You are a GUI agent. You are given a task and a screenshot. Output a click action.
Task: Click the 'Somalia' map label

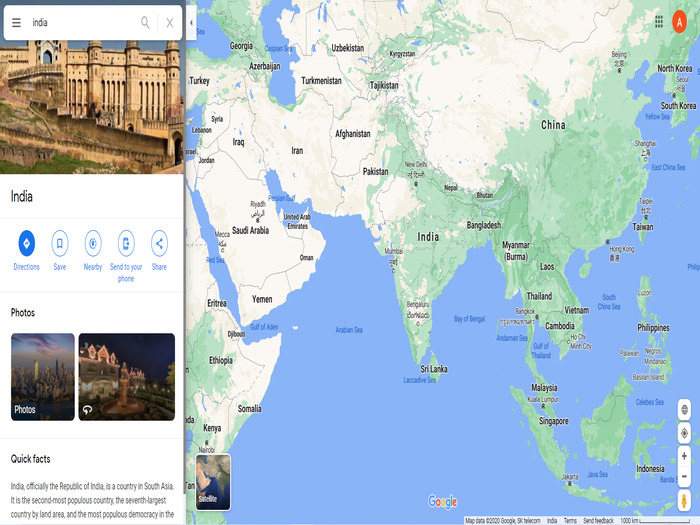tap(250, 408)
